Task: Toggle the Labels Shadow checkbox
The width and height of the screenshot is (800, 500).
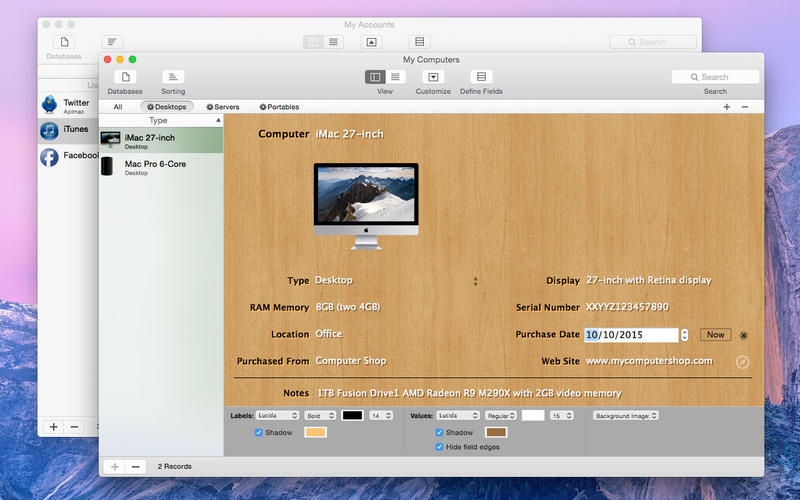Action: point(259,432)
